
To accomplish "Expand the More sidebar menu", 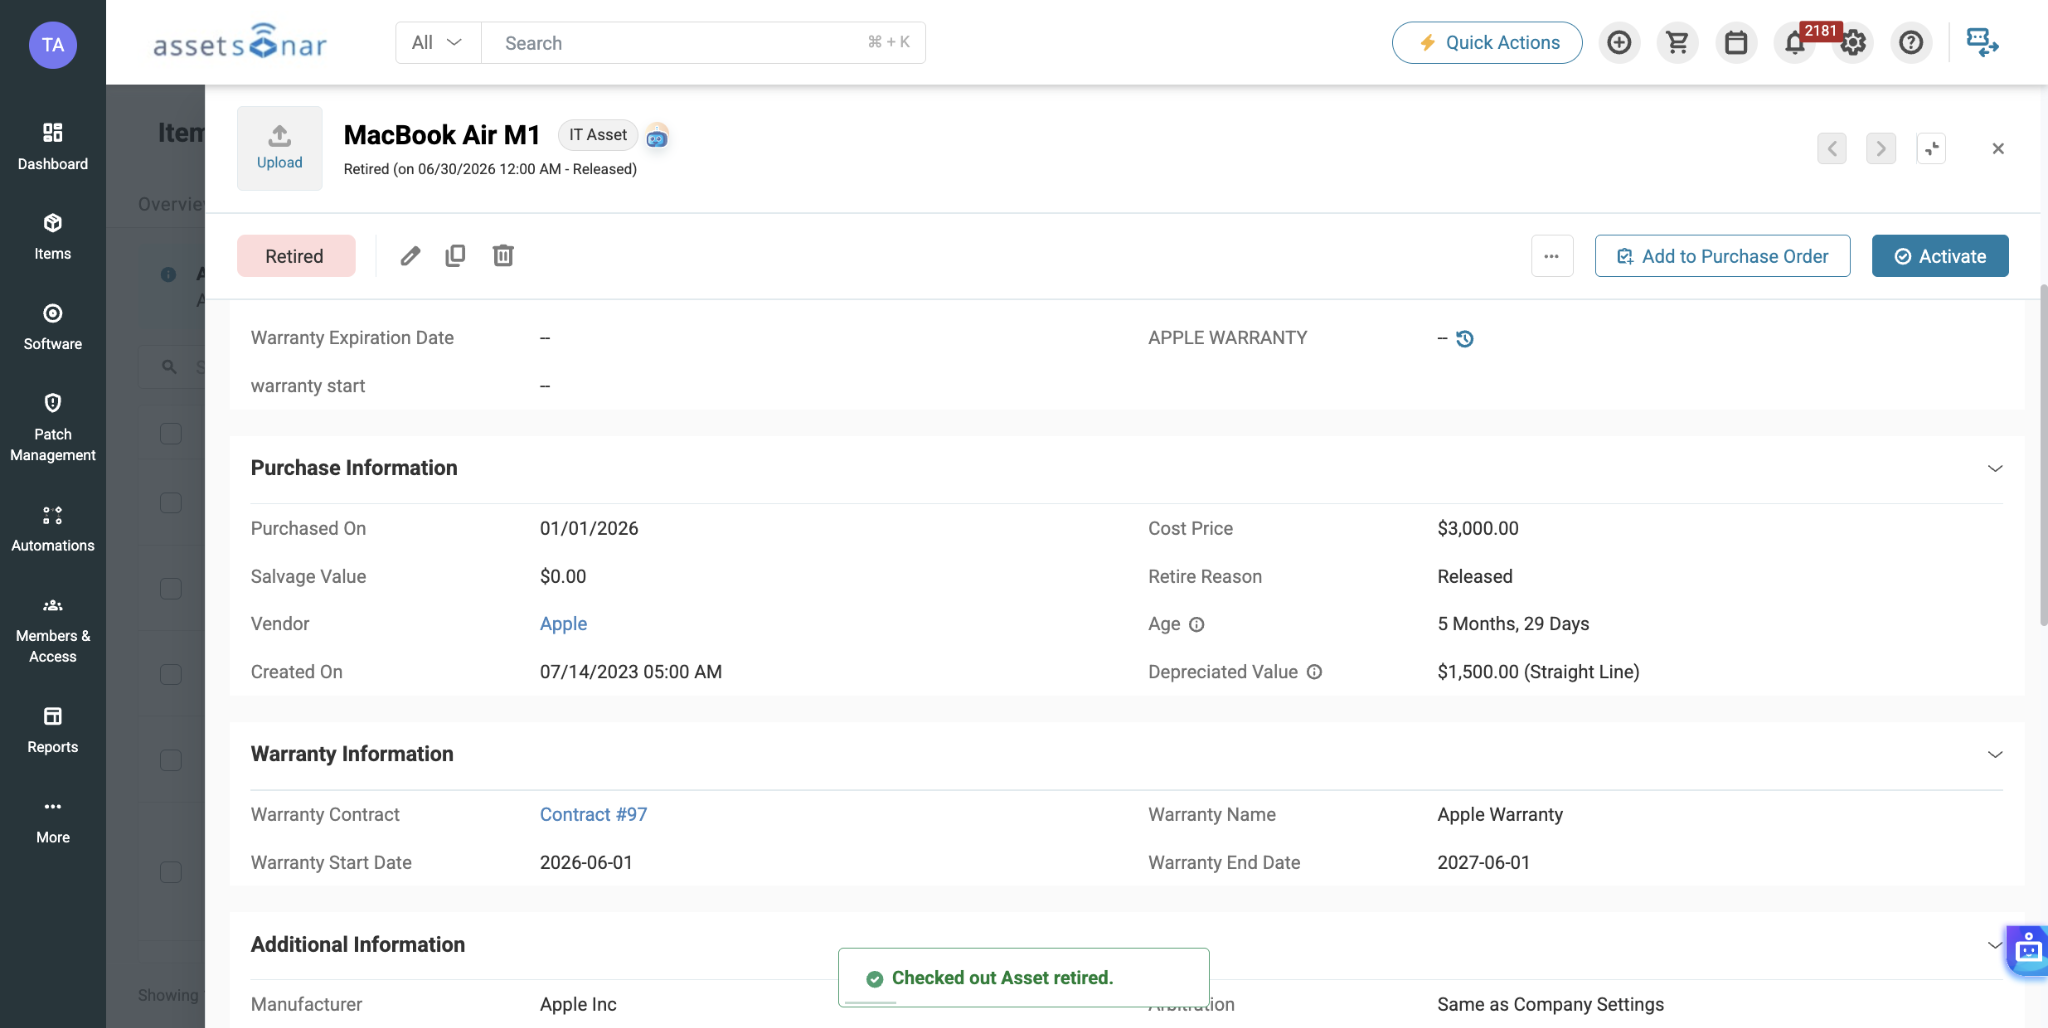I will click(x=53, y=821).
